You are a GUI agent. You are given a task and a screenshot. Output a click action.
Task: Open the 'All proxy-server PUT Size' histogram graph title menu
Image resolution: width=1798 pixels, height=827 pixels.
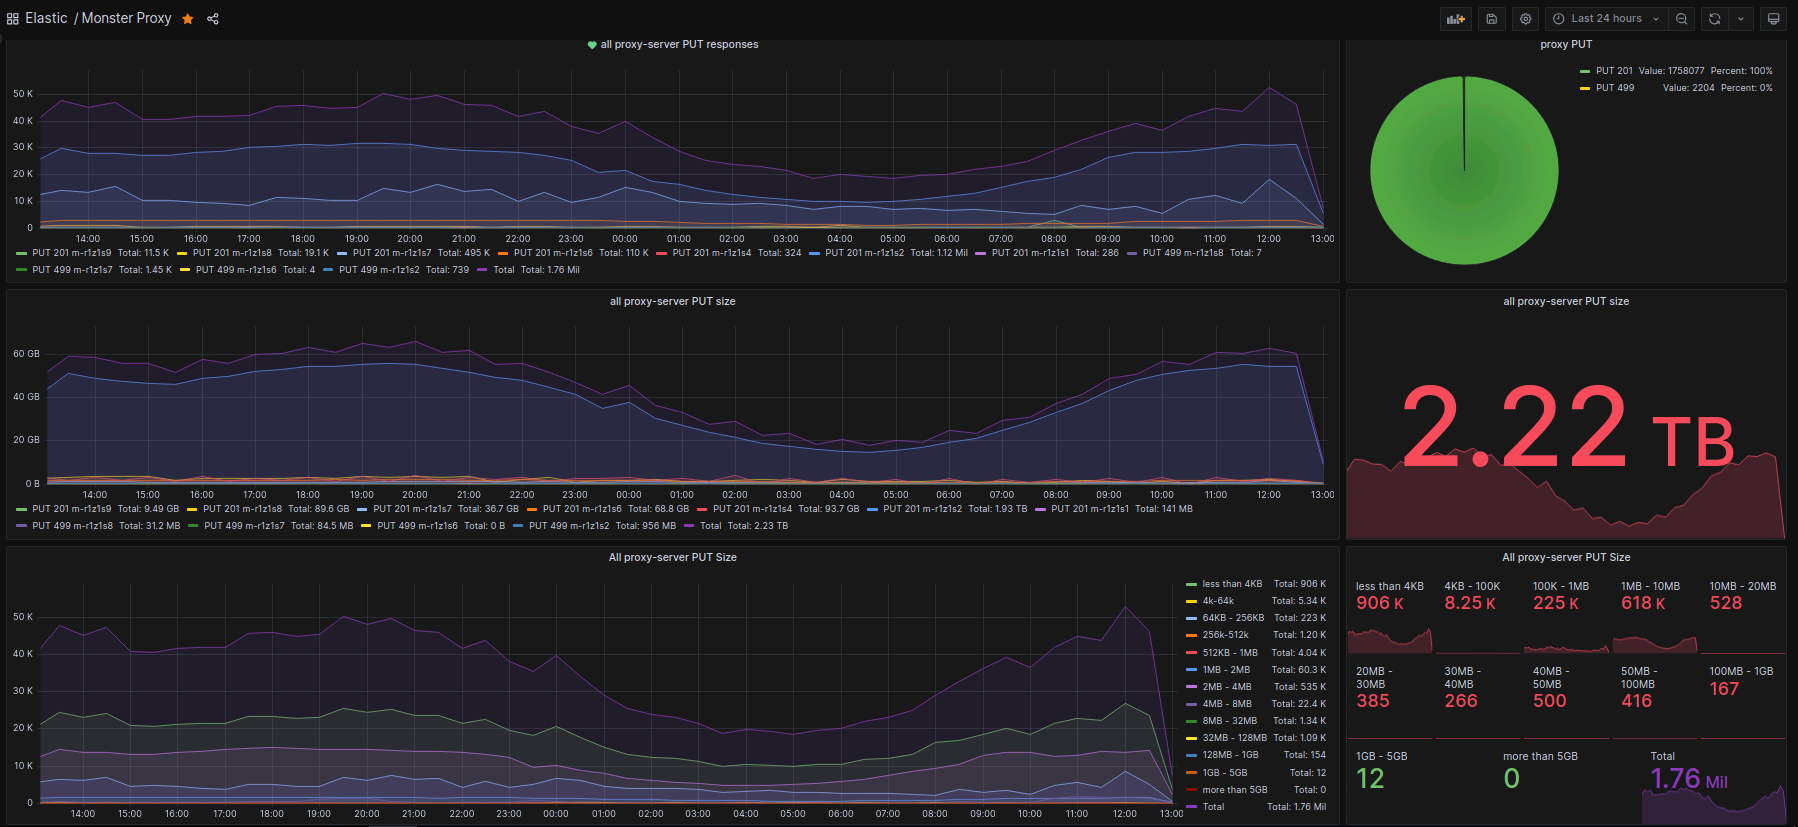pyautogui.click(x=673, y=557)
